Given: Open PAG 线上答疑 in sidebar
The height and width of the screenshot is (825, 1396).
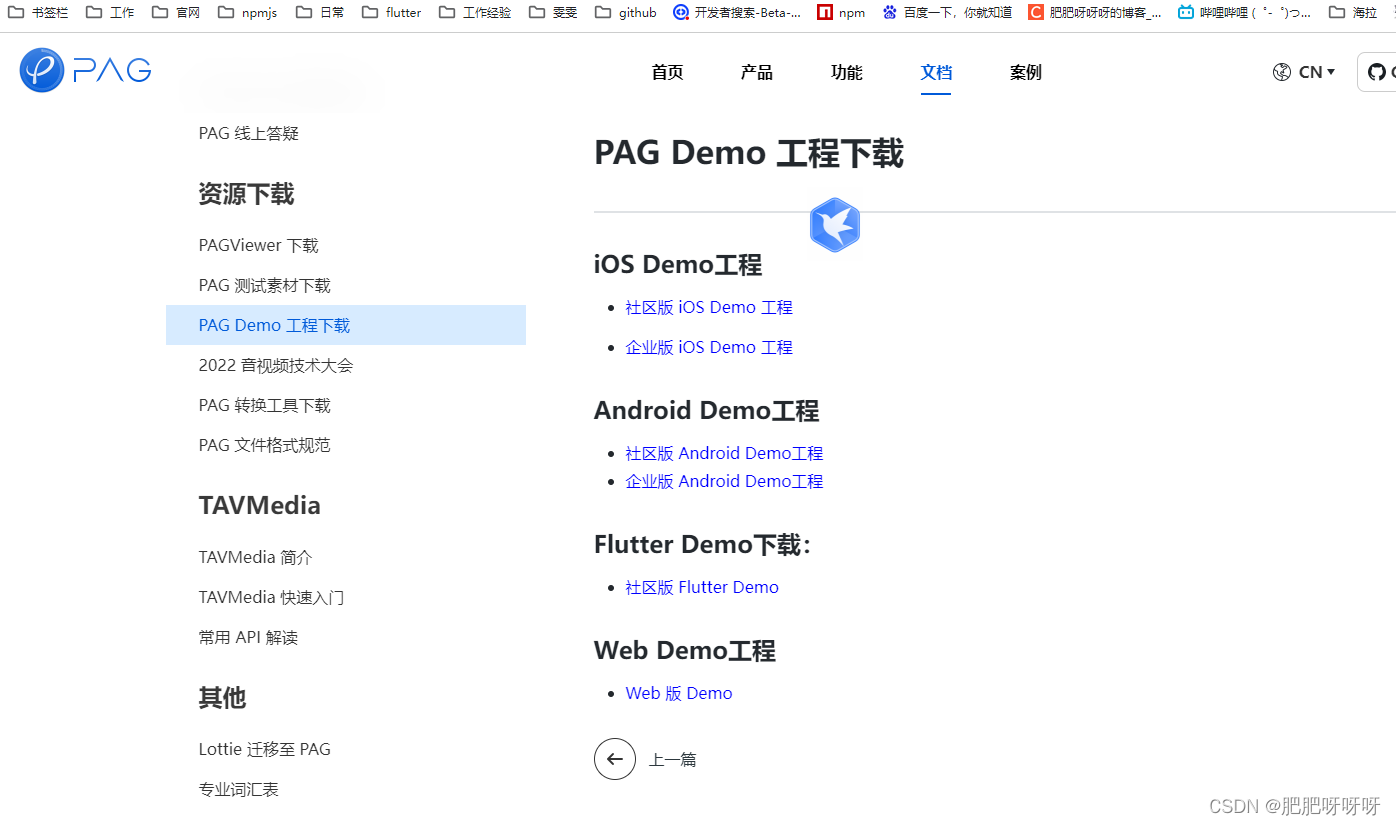Looking at the screenshot, I should point(249,133).
